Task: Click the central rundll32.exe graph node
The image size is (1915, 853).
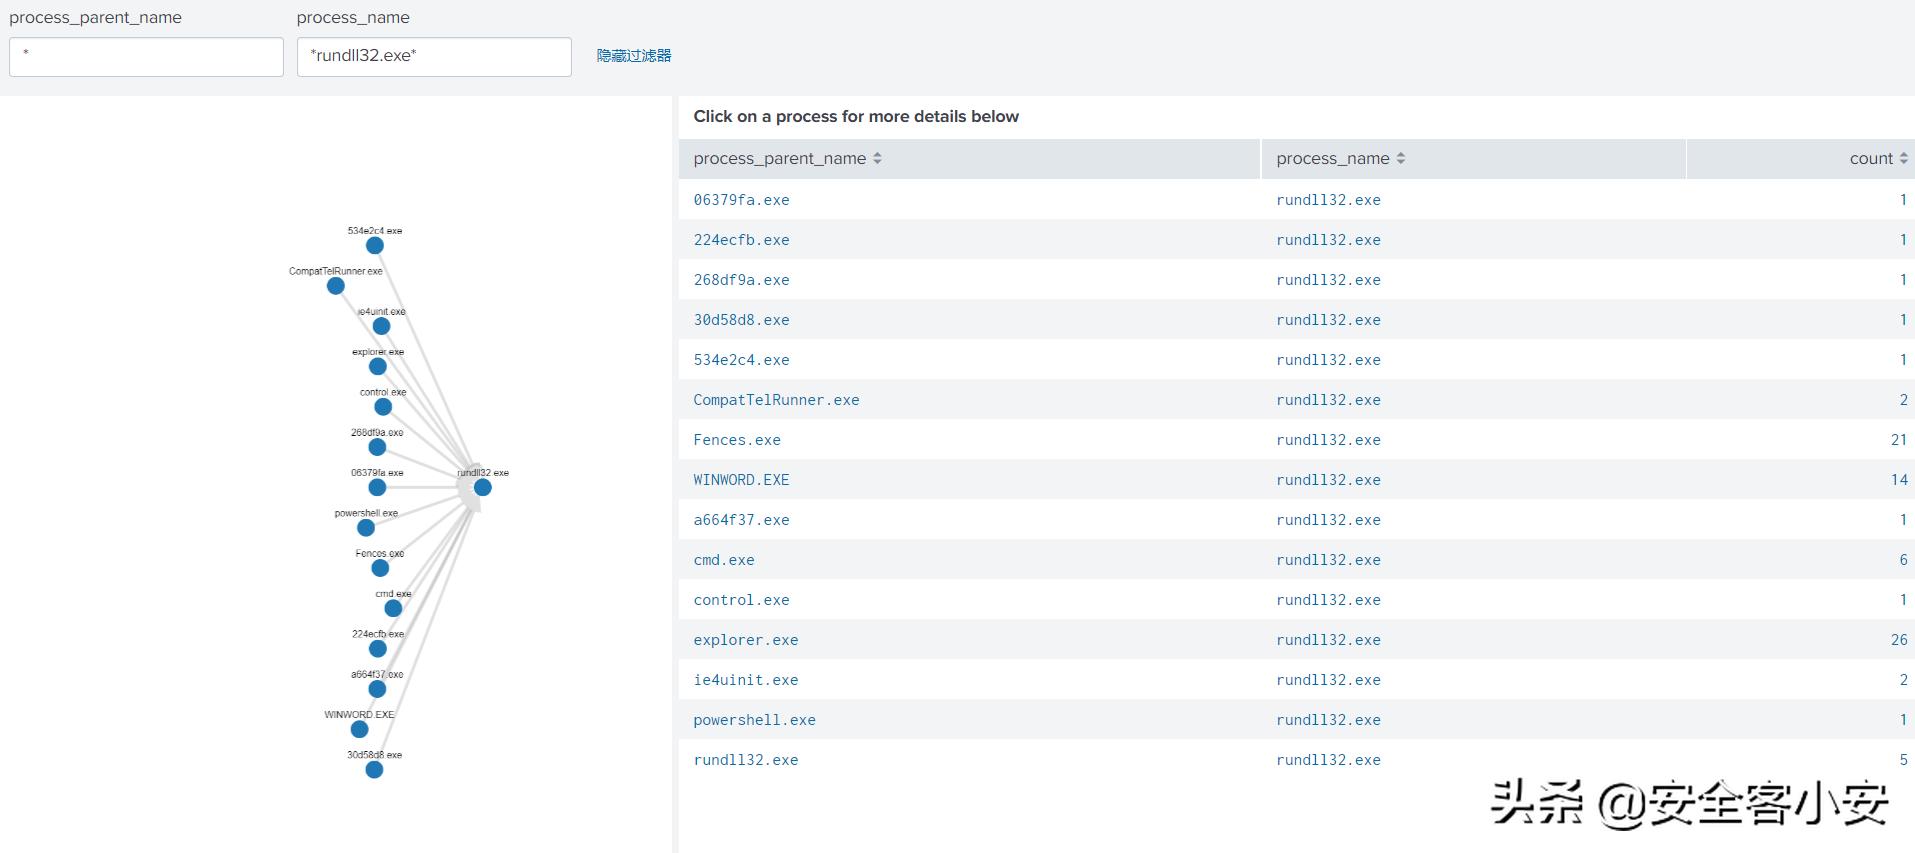Action: 483,487
